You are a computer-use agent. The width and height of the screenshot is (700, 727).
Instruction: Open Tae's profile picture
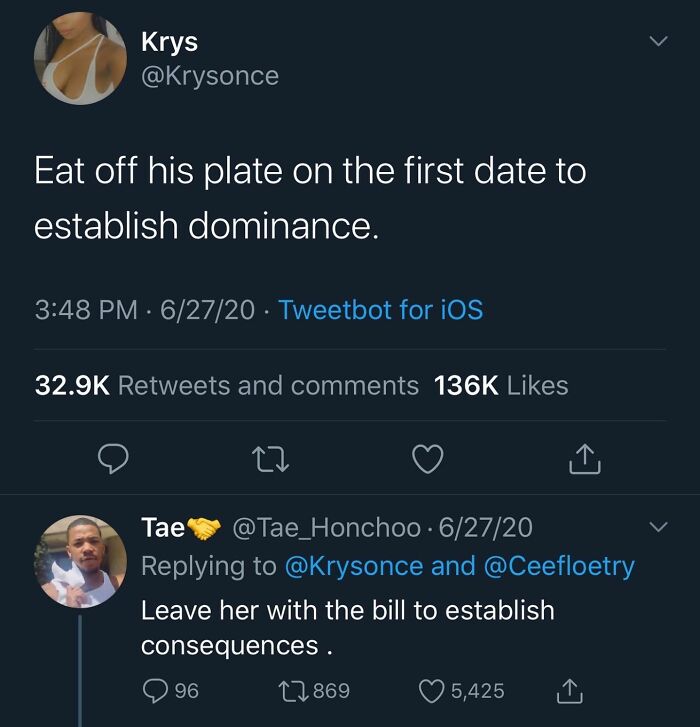(80, 561)
